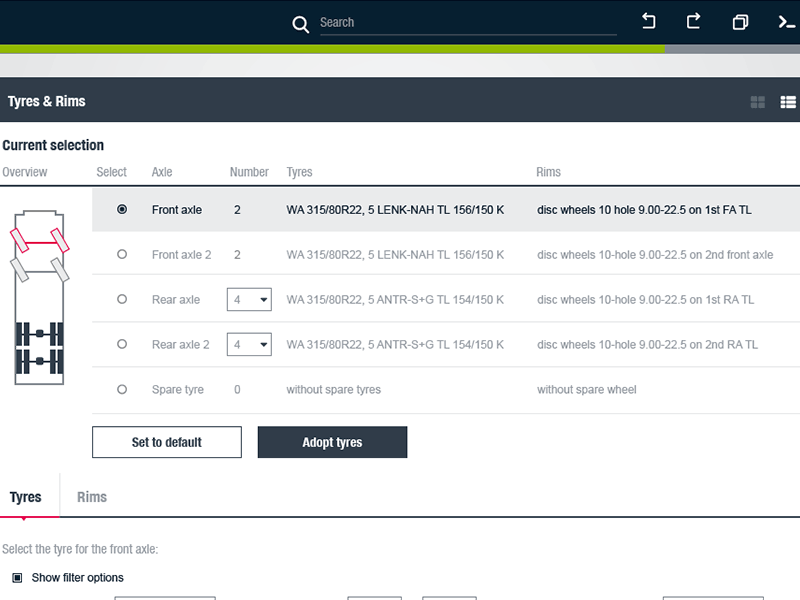Viewport: 800px width, 600px height.
Task: Open Rear axle 2 number dropdown
Action: point(249,344)
